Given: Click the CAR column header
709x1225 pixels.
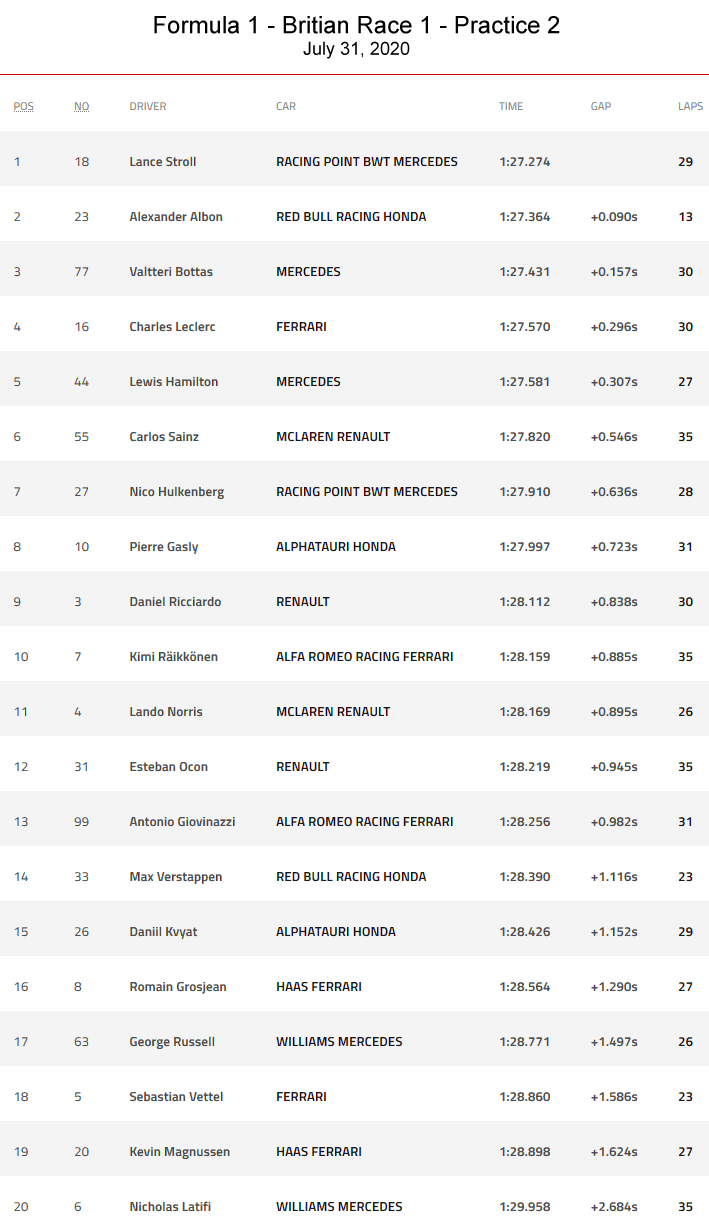Looking at the screenshot, I should pyautogui.click(x=286, y=106).
